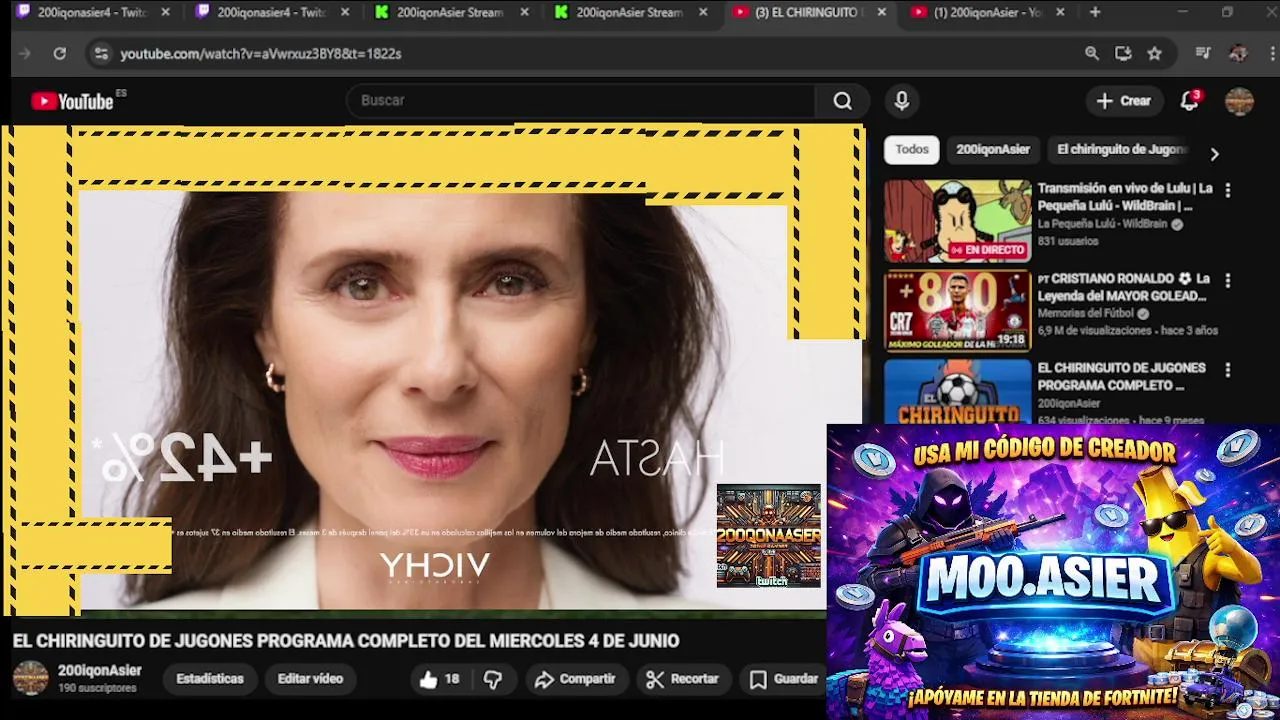Click EL CHIRINGUITO DE JUGONES PROGRAMA COMPLETO sidebar title

(x=1121, y=377)
